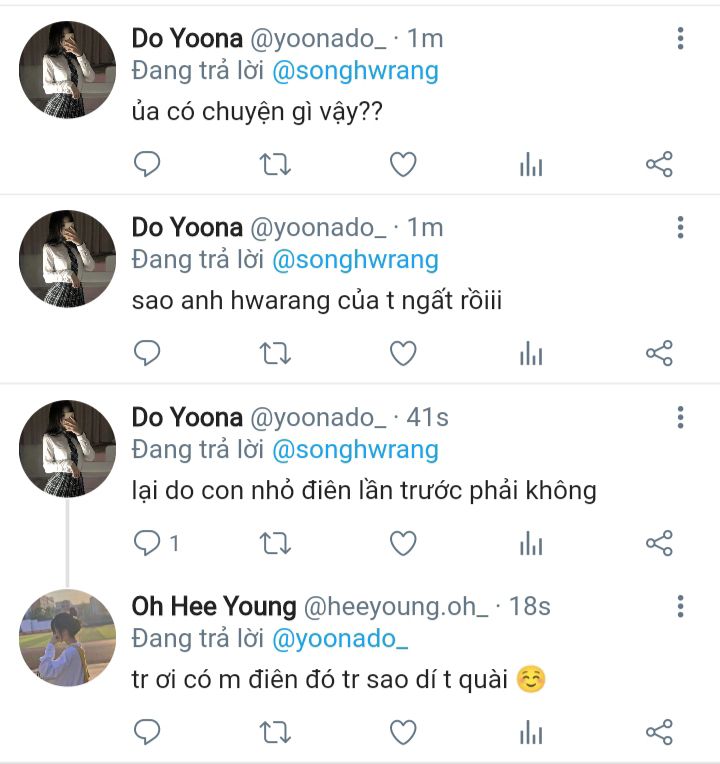The height and width of the screenshot is (764, 720).
Task: Like the "sao anh hwarang" tweet
Action: [402, 354]
